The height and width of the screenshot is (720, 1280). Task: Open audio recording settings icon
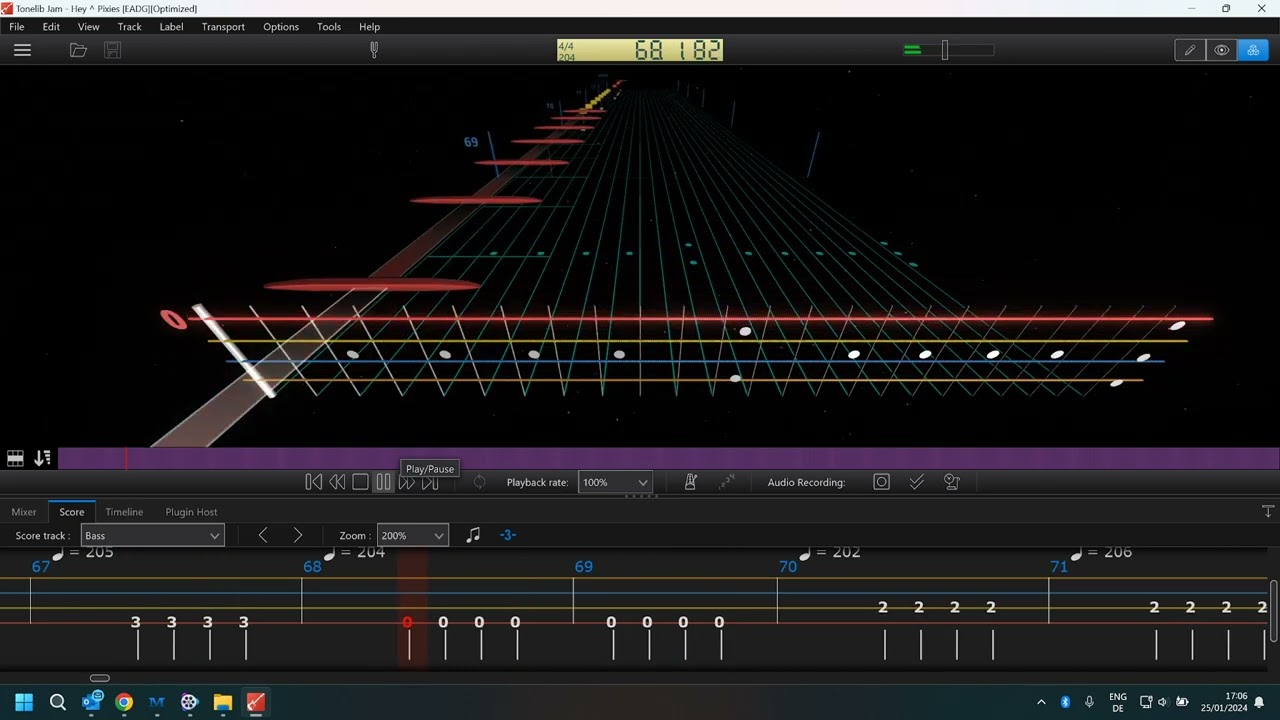(x=952, y=482)
